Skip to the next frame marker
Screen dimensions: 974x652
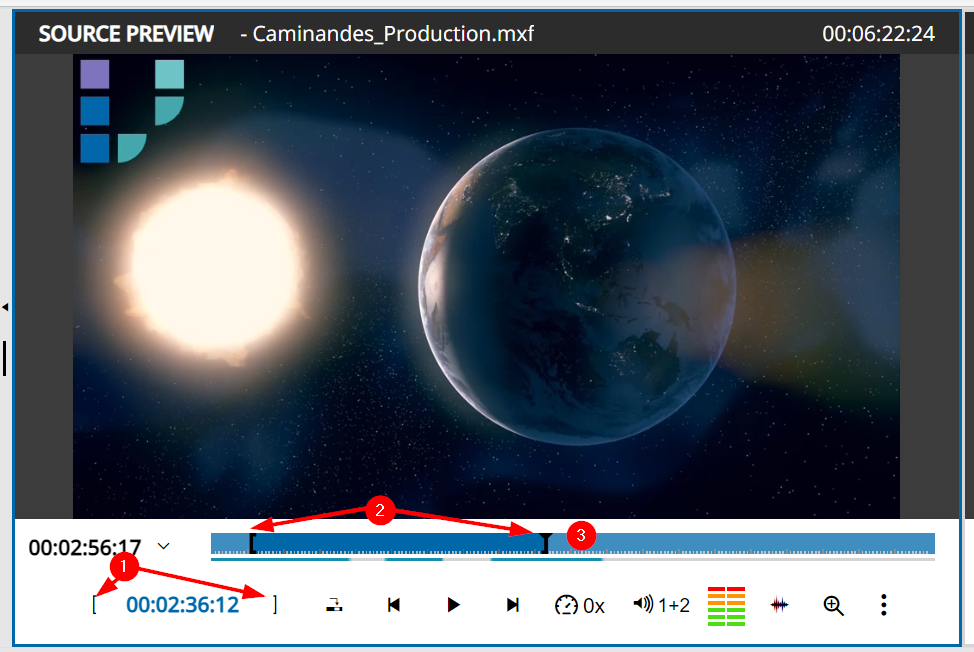click(x=513, y=605)
